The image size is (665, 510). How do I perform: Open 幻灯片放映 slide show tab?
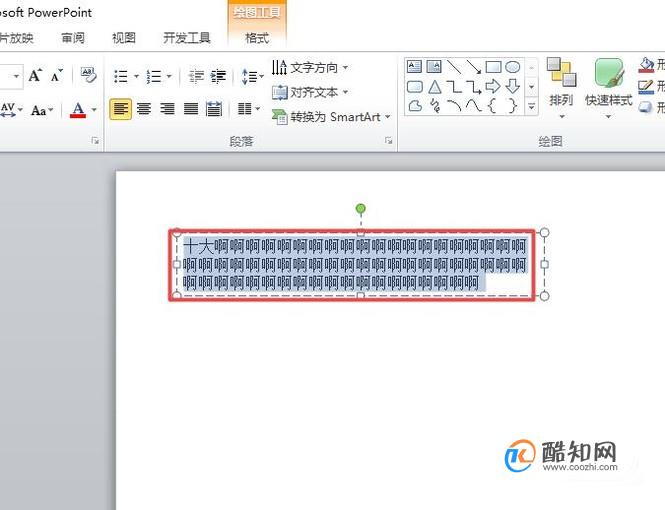(16, 38)
